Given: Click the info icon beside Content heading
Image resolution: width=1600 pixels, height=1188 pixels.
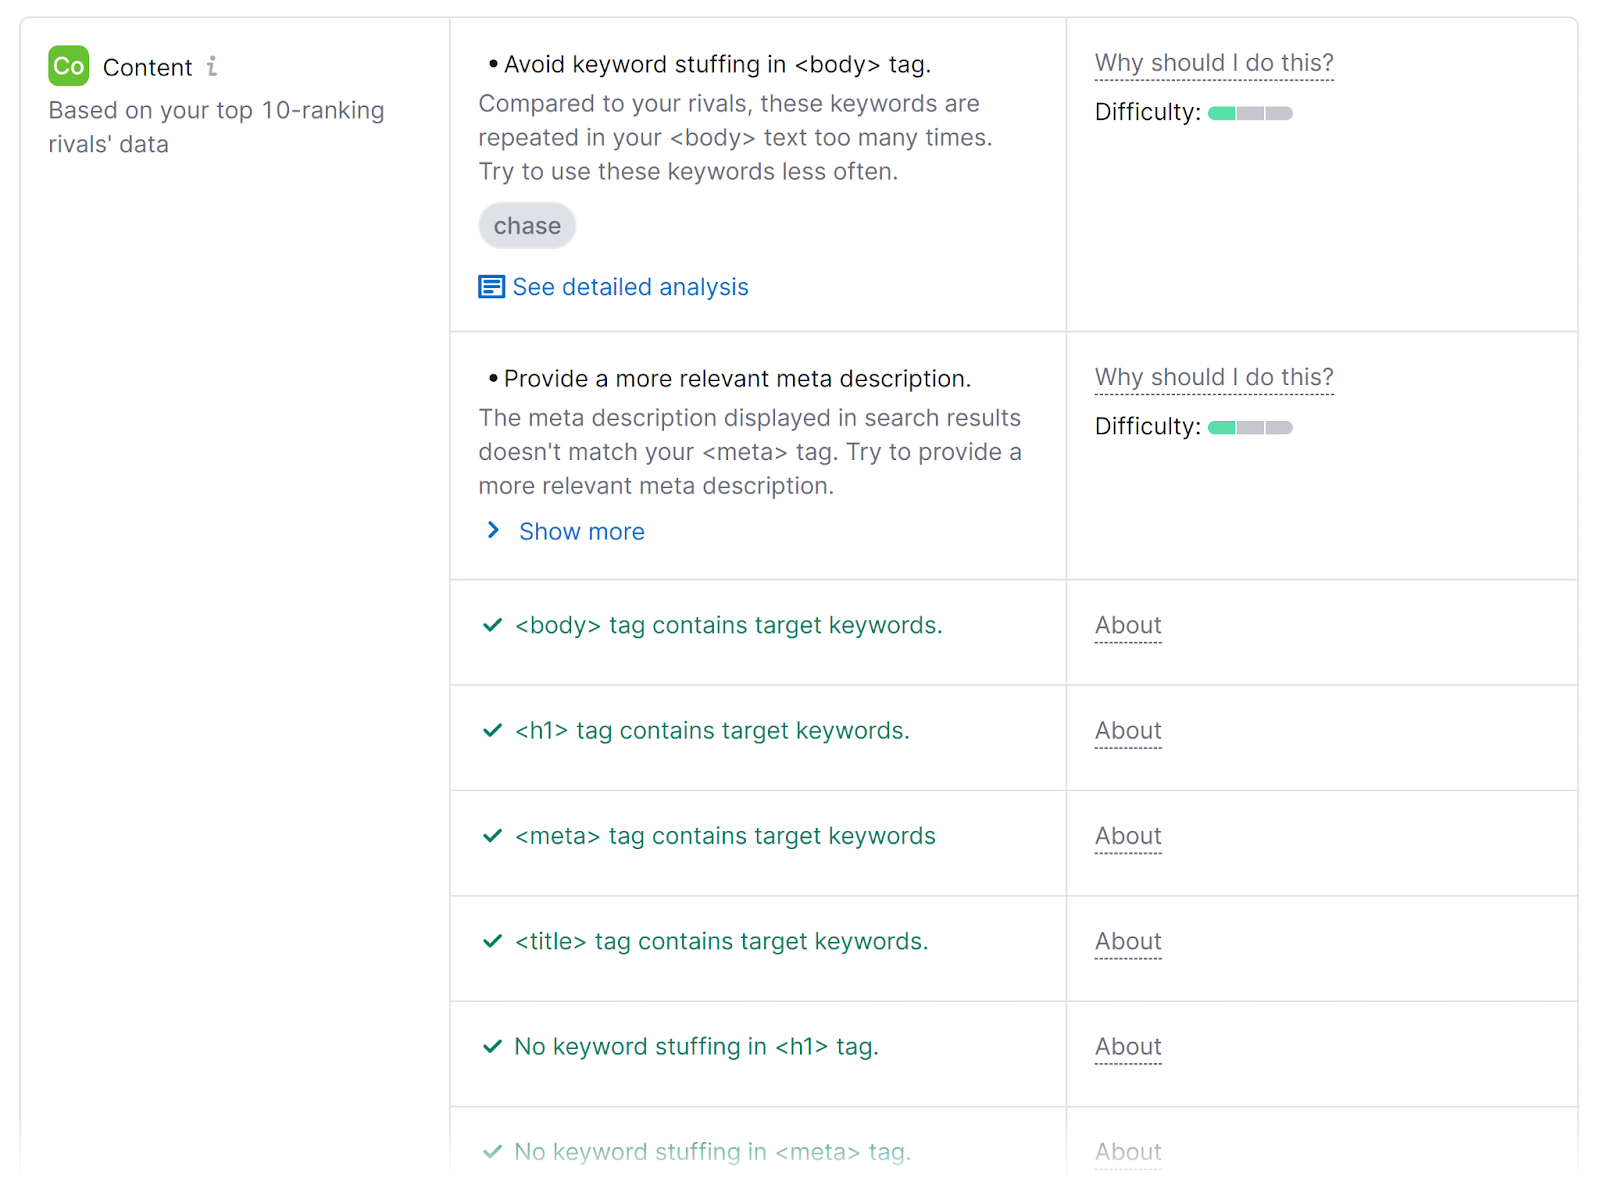Looking at the screenshot, I should (211, 66).
